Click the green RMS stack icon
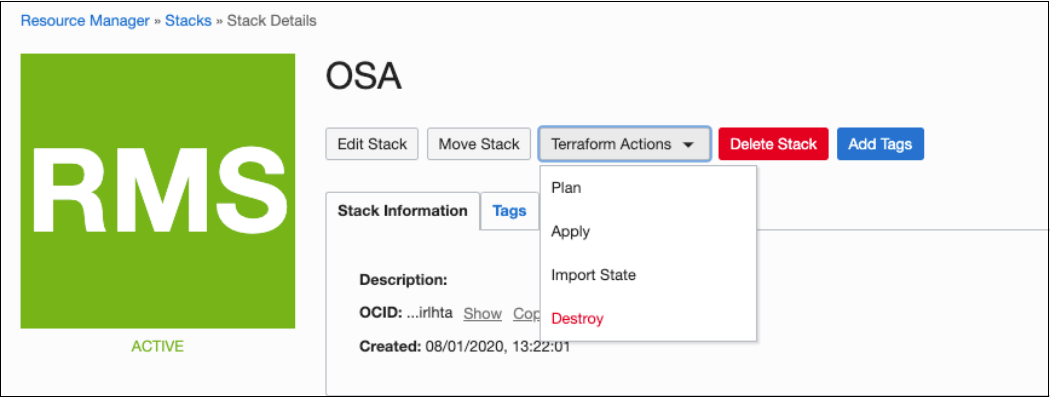 pos(158,191)
